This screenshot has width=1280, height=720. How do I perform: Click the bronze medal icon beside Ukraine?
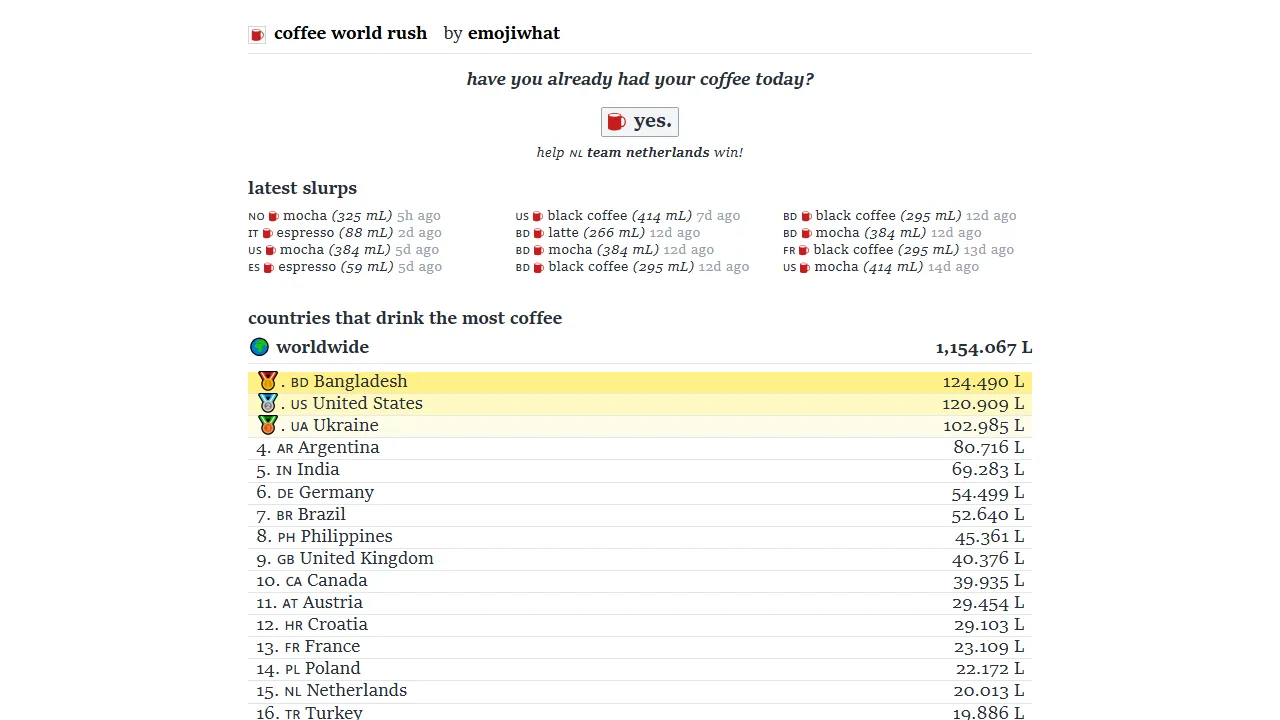click(x=267, y=424)
